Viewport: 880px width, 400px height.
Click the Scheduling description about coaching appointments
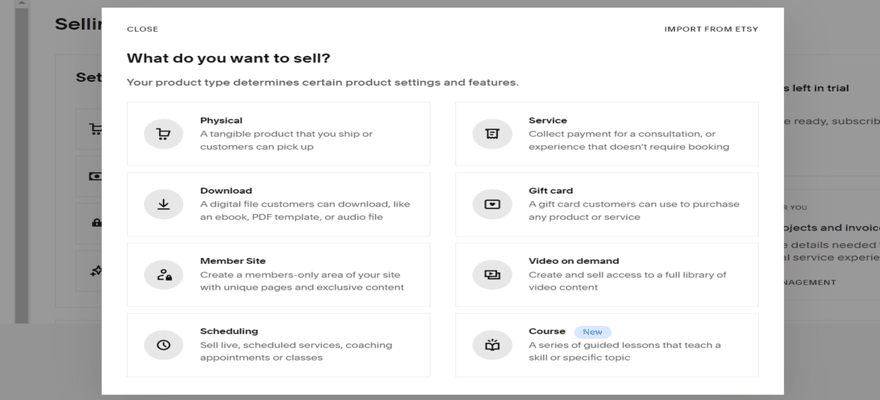tap(296, 351)
